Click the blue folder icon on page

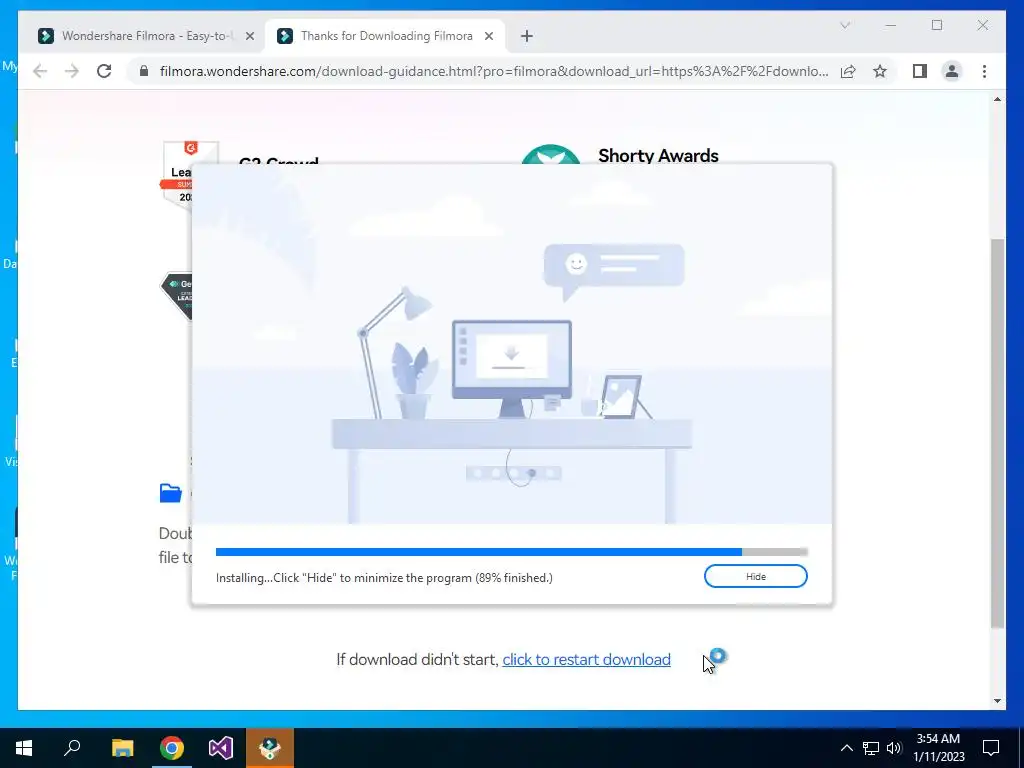170,493
